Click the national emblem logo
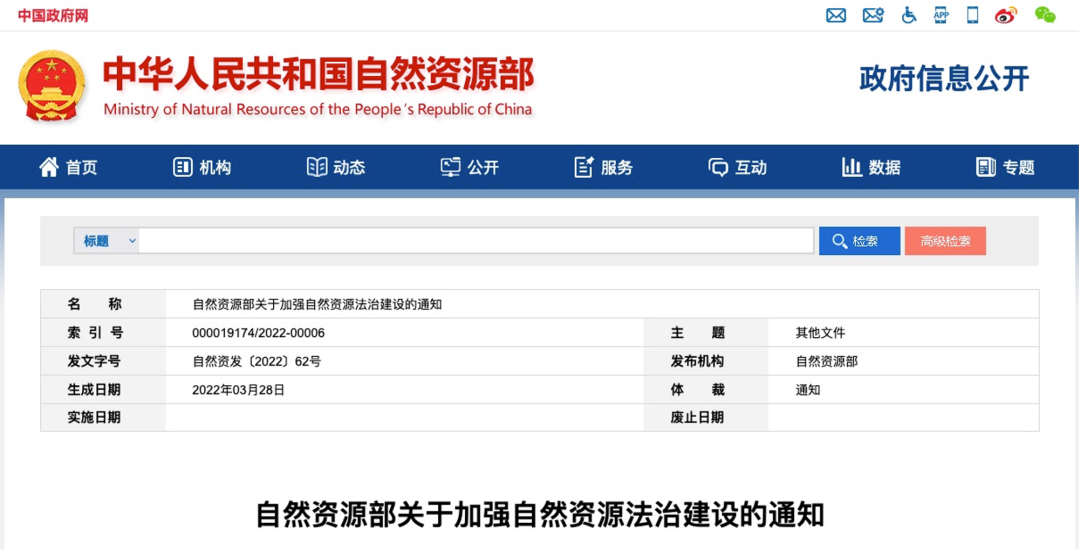 (52, 86)
